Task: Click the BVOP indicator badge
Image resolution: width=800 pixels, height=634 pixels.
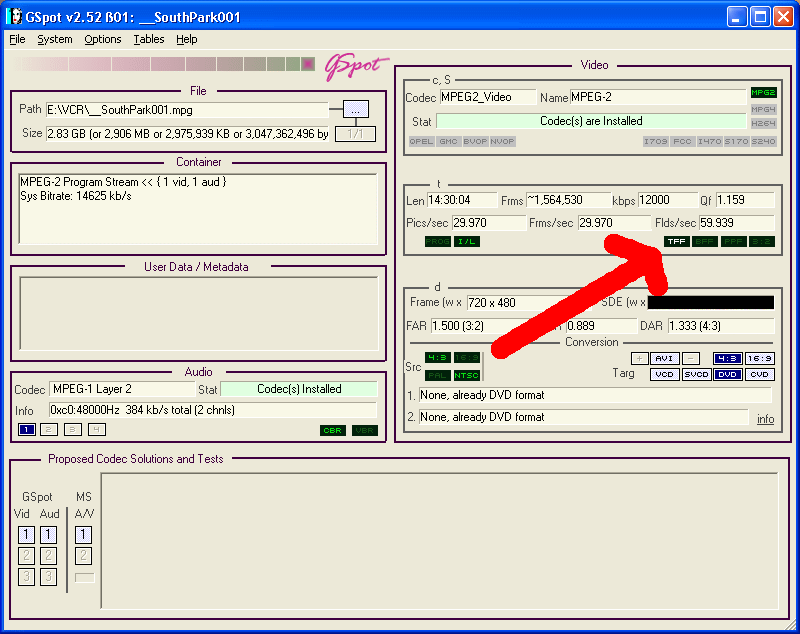Action: click(475, 141)
